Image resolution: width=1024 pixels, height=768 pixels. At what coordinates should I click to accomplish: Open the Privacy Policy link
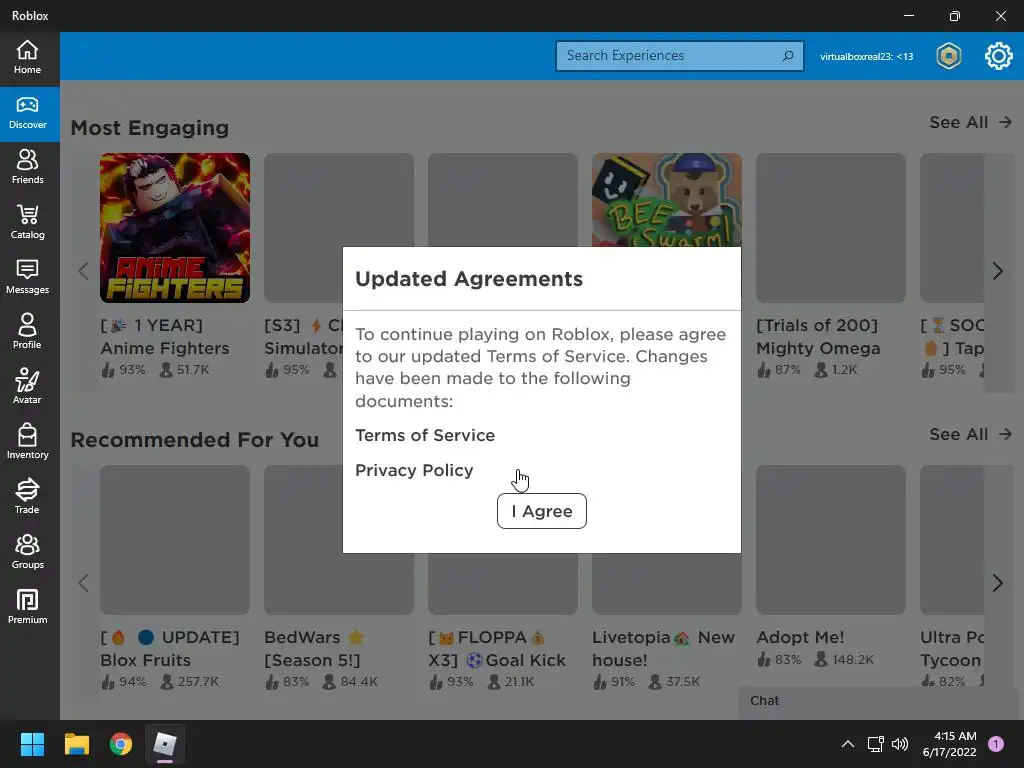[414, 470]
